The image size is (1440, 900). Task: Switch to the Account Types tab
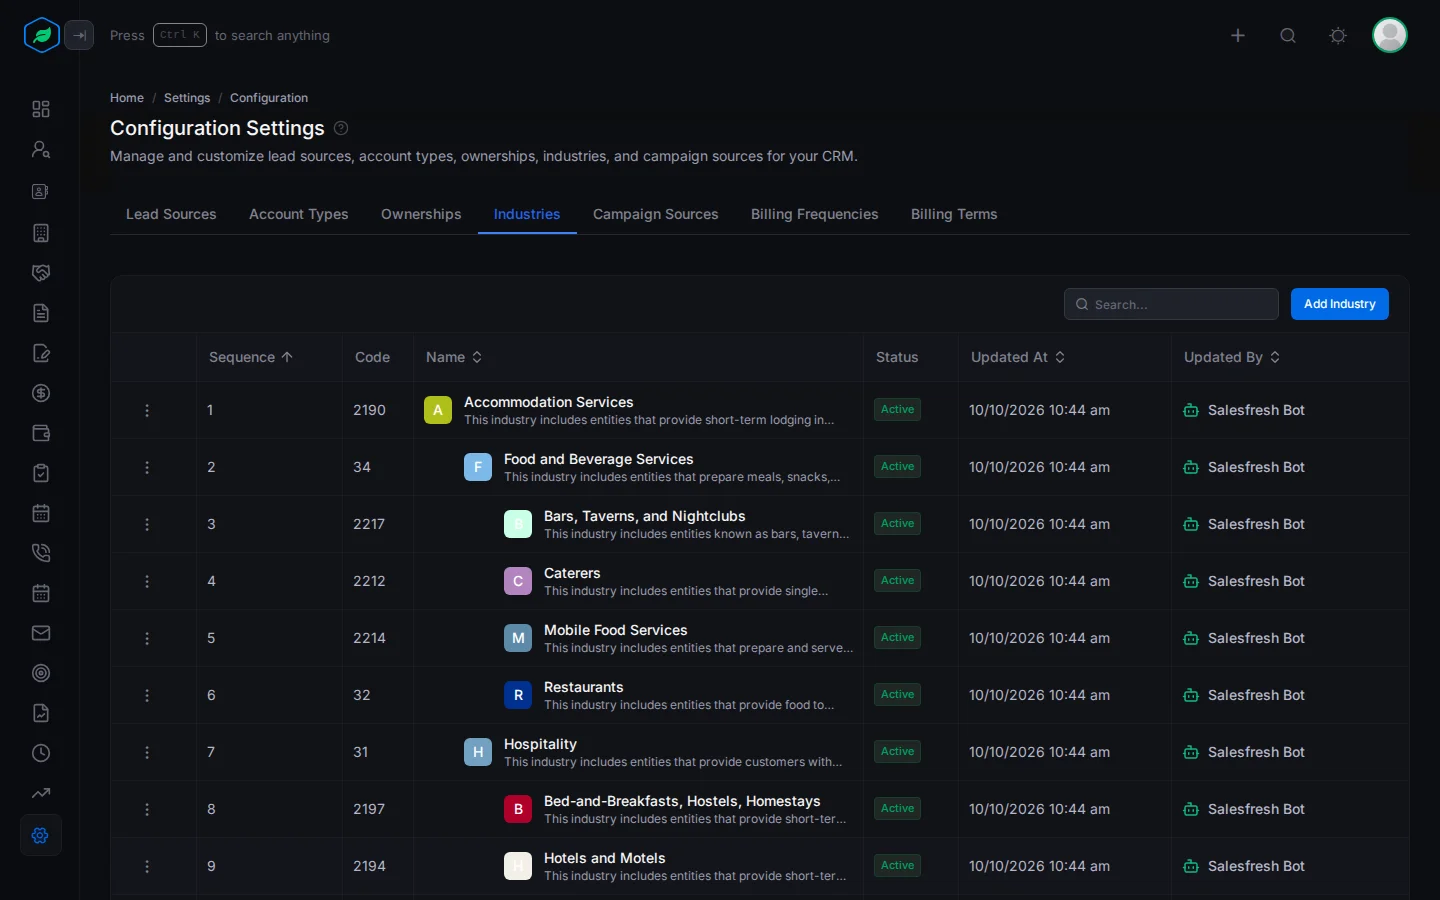tap(299, 214)
